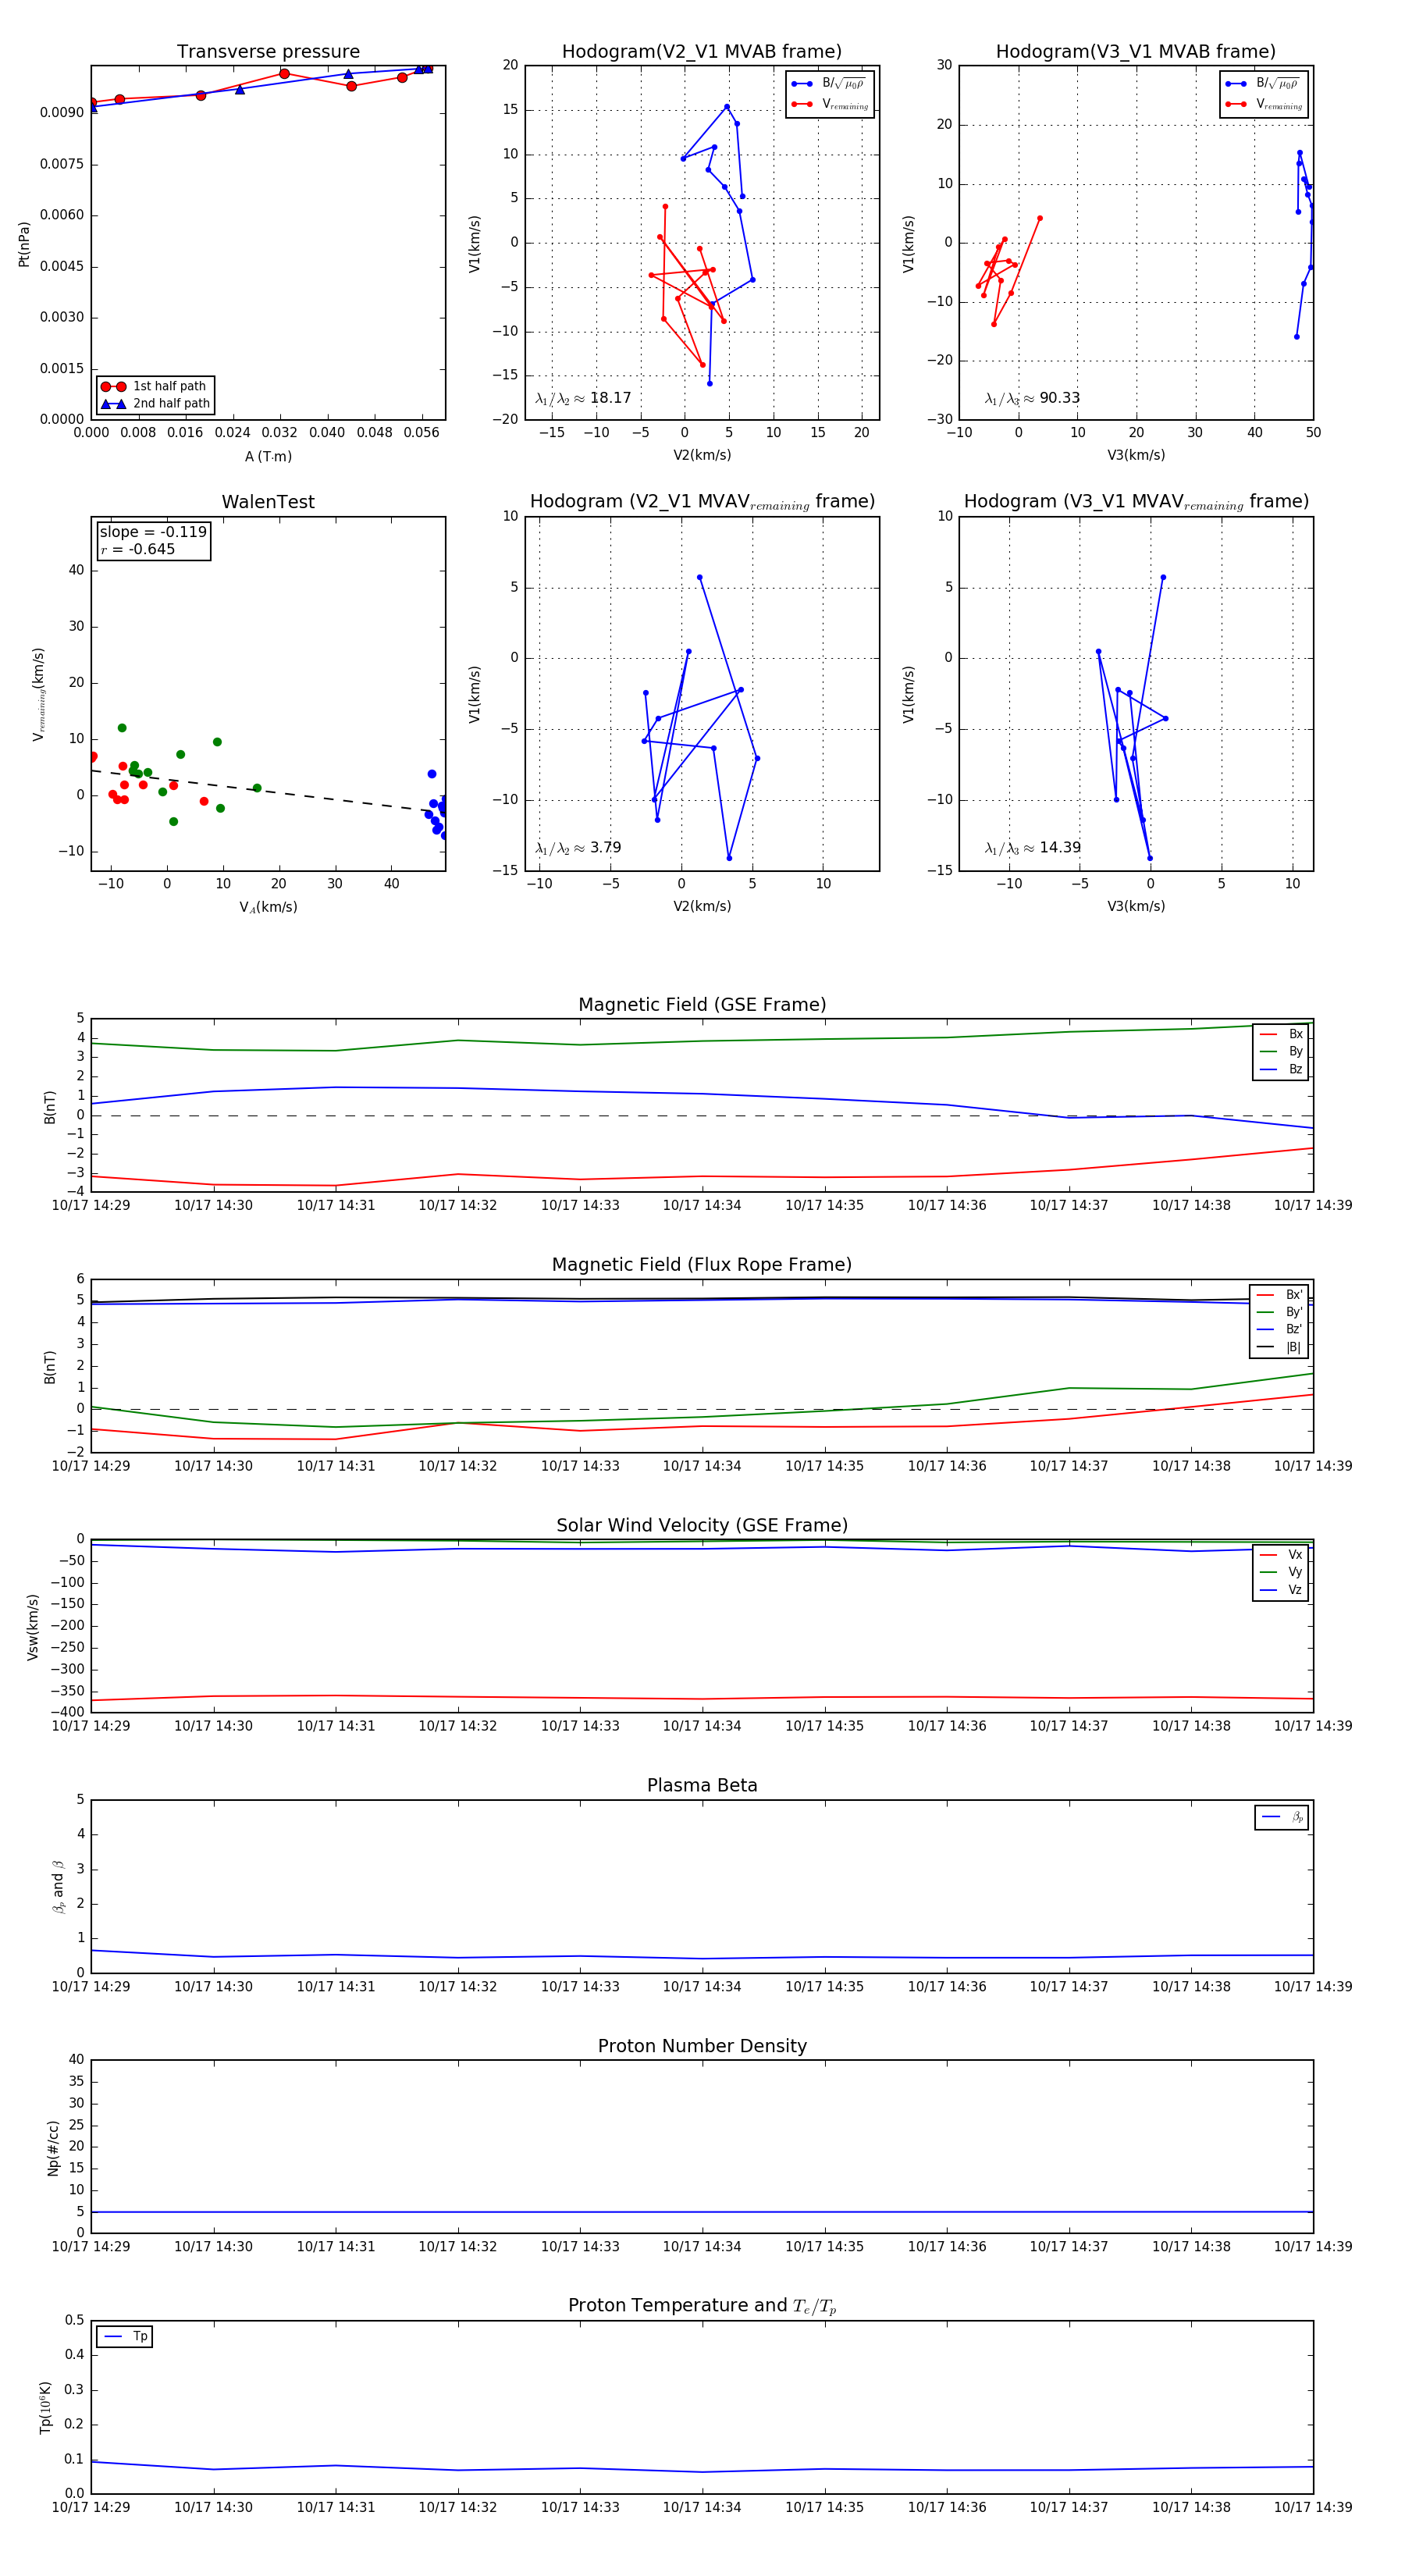The width and height of the screenshot is (1405, 2576).
Task: Click the eigenvalue ratio "18.17" annotation
Action: click(583, 398)
